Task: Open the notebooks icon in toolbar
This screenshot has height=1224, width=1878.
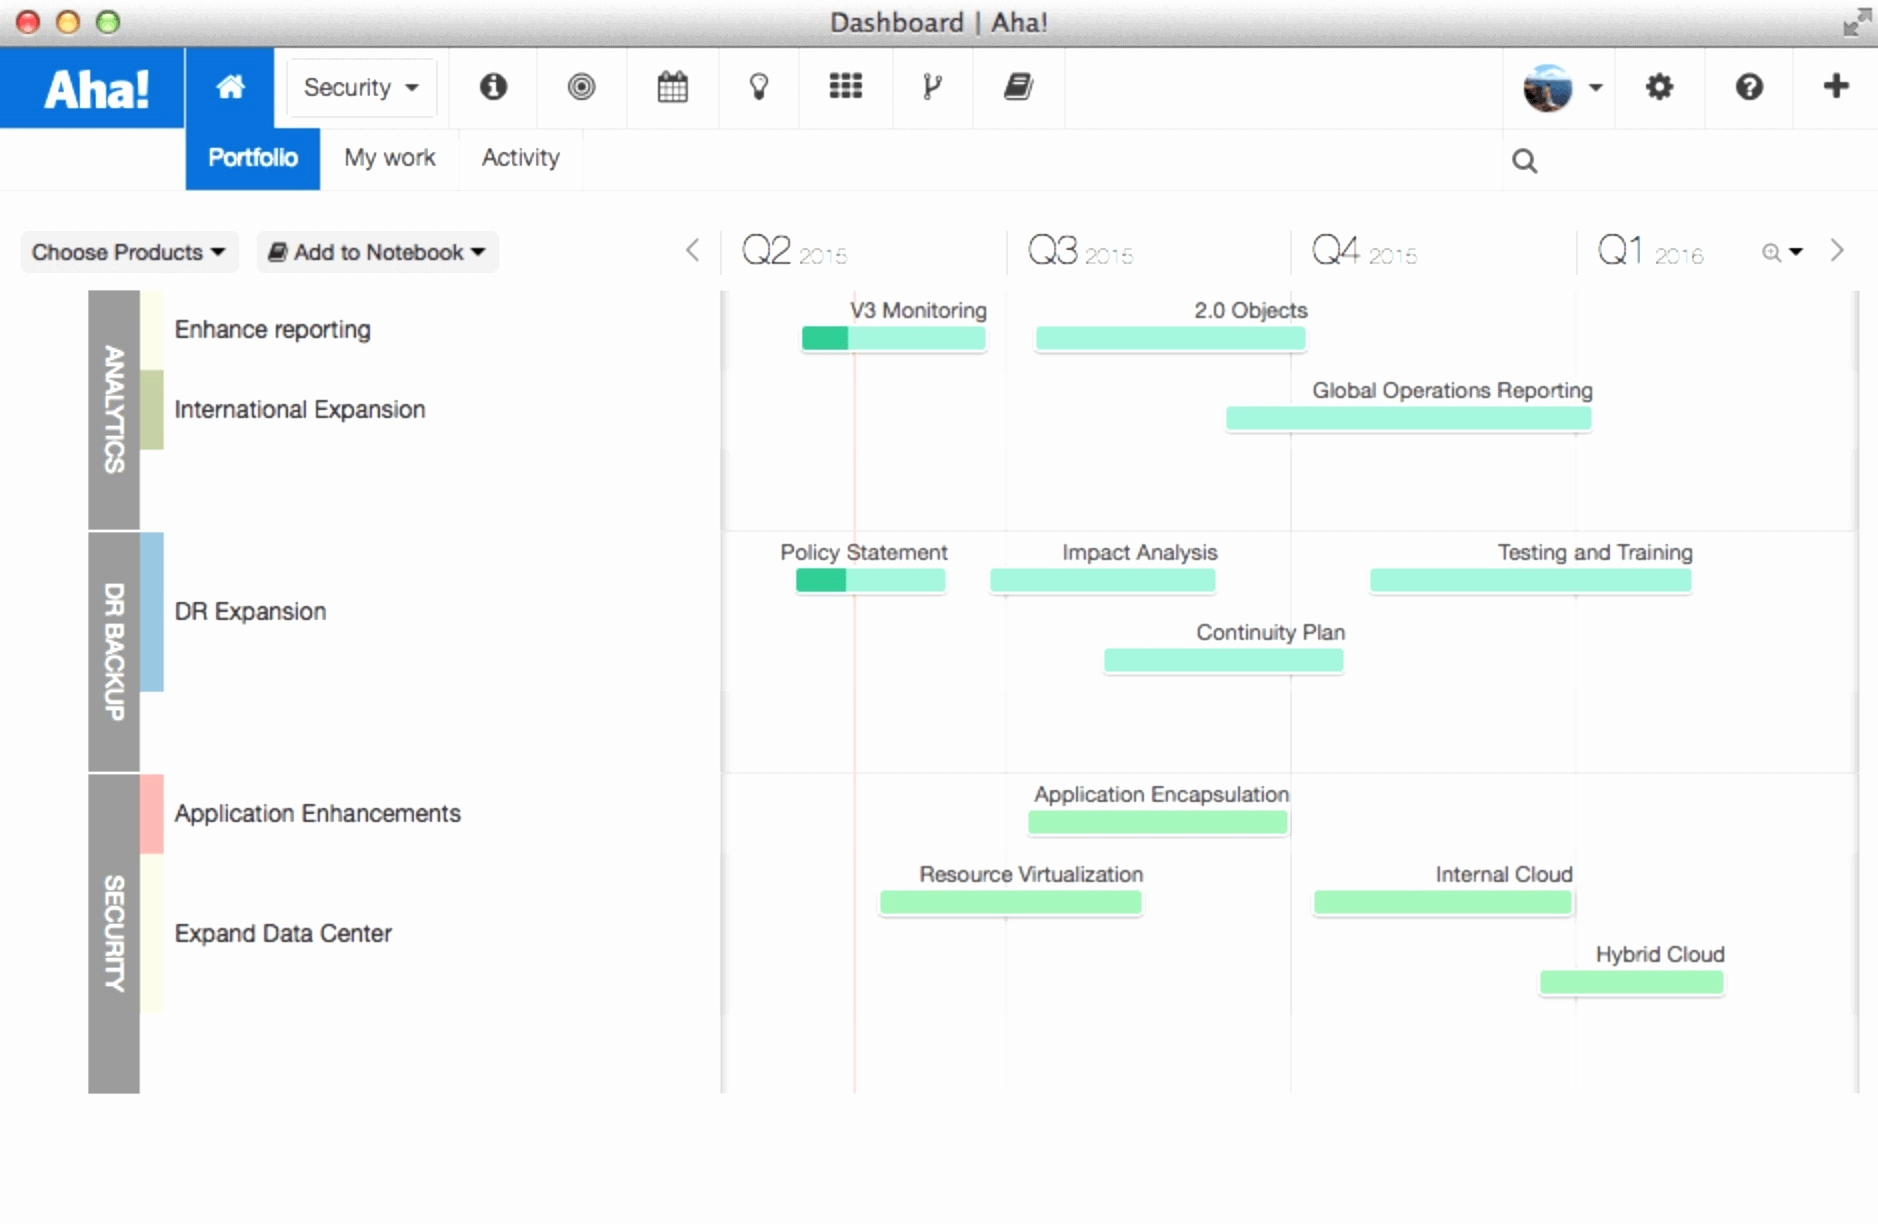Action: (1018, 87)
